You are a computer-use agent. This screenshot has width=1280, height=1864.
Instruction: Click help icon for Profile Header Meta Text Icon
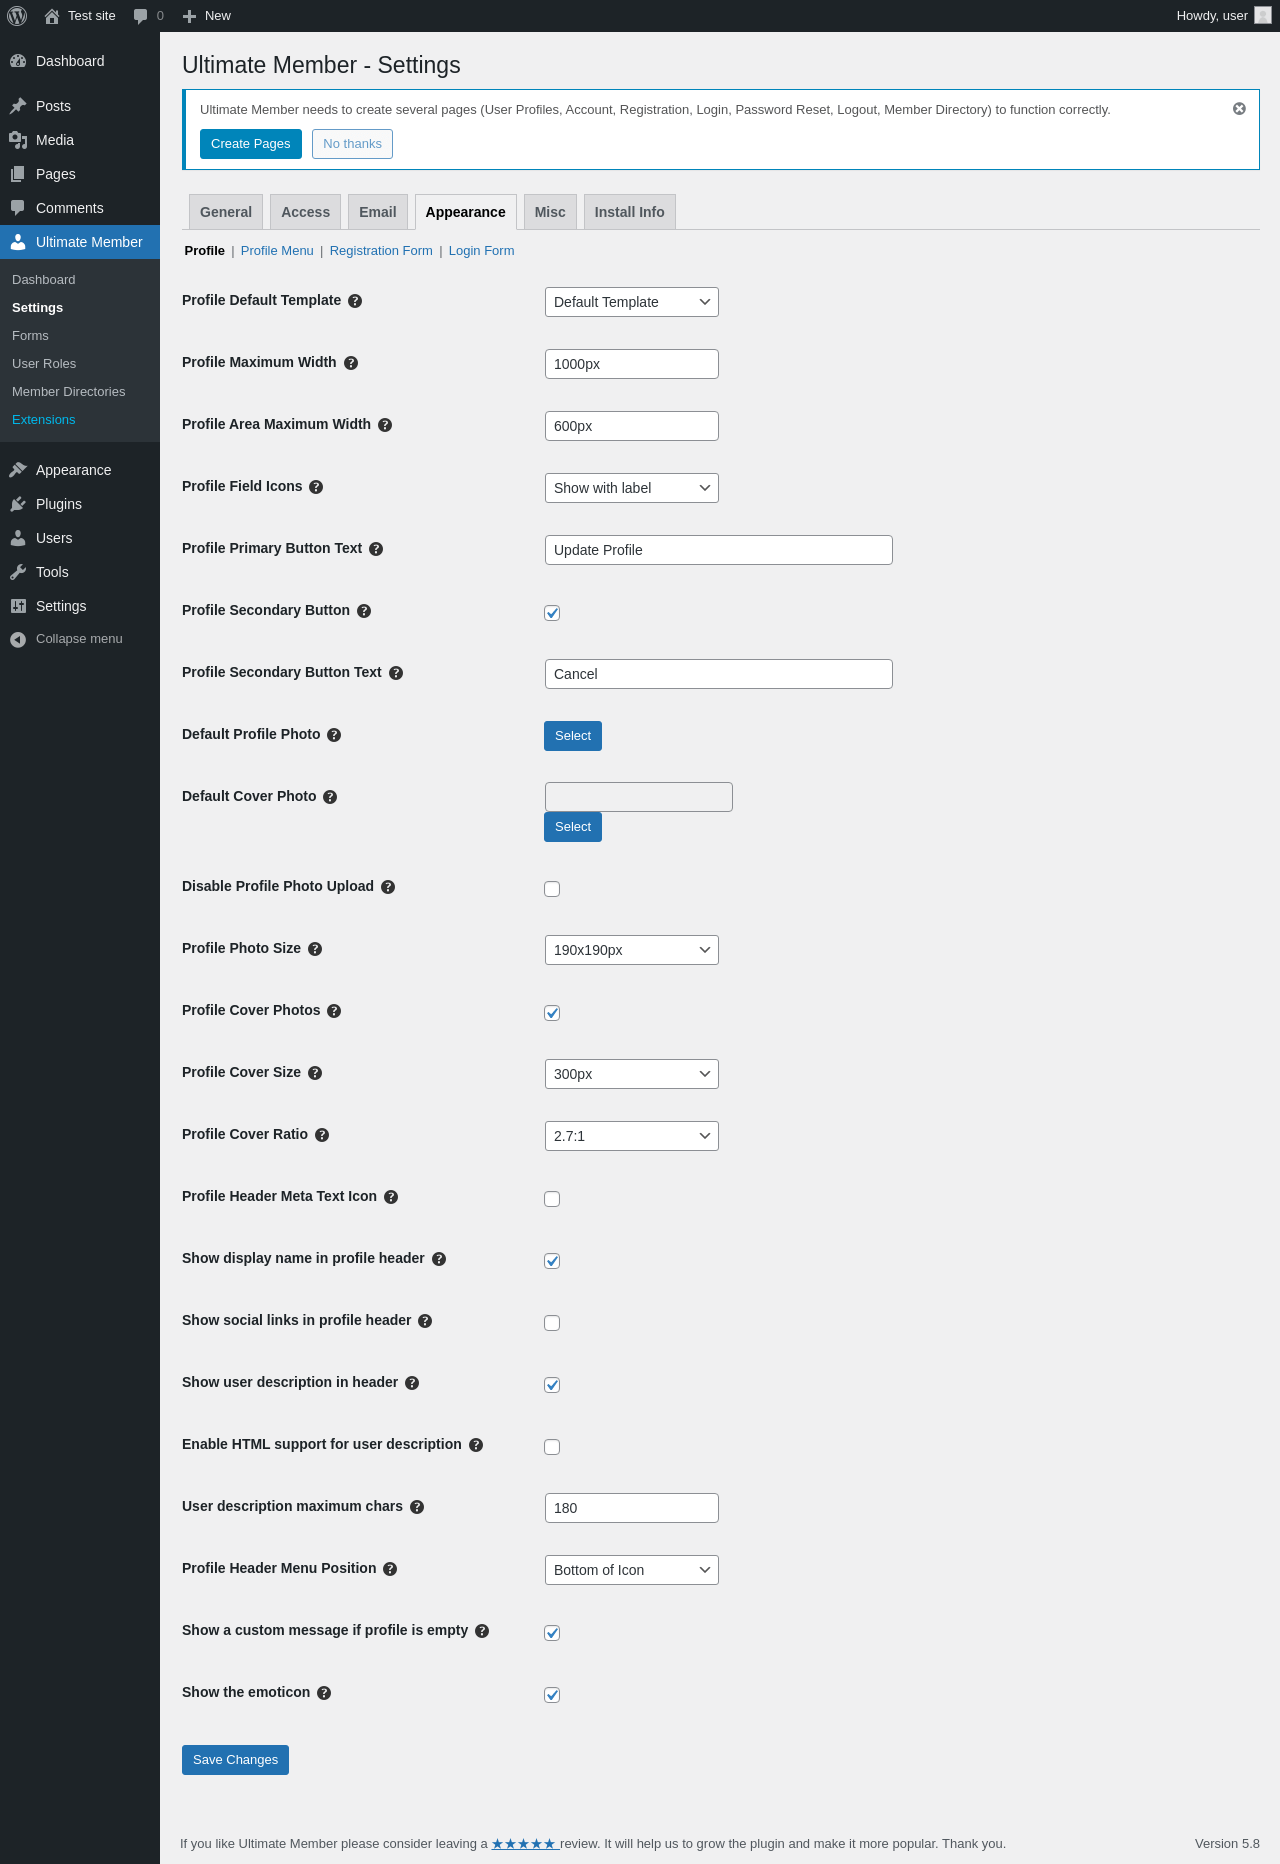click(x=391, y=1197)
